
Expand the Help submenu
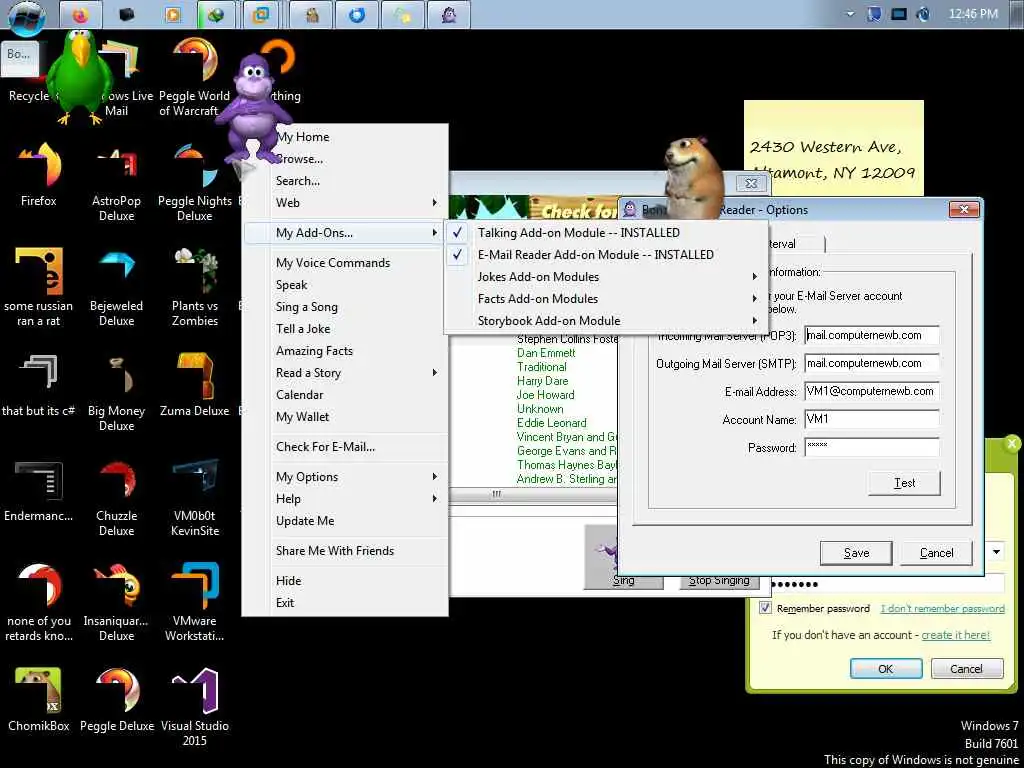click(346, 499)
